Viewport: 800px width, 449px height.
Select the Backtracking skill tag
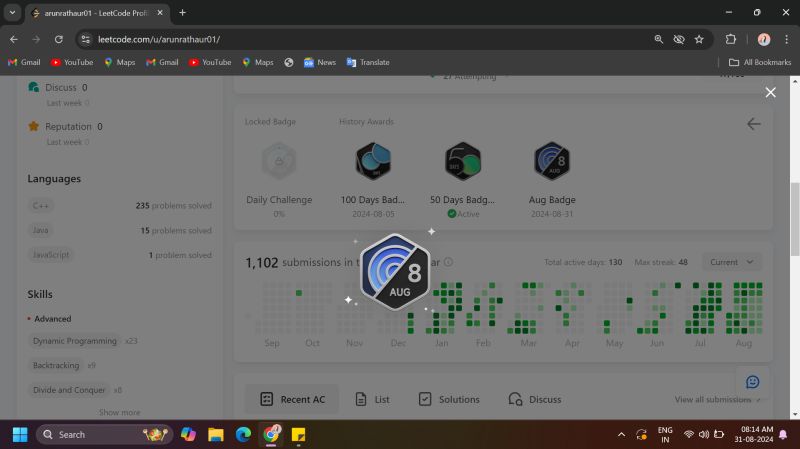(x=56, y=365)
